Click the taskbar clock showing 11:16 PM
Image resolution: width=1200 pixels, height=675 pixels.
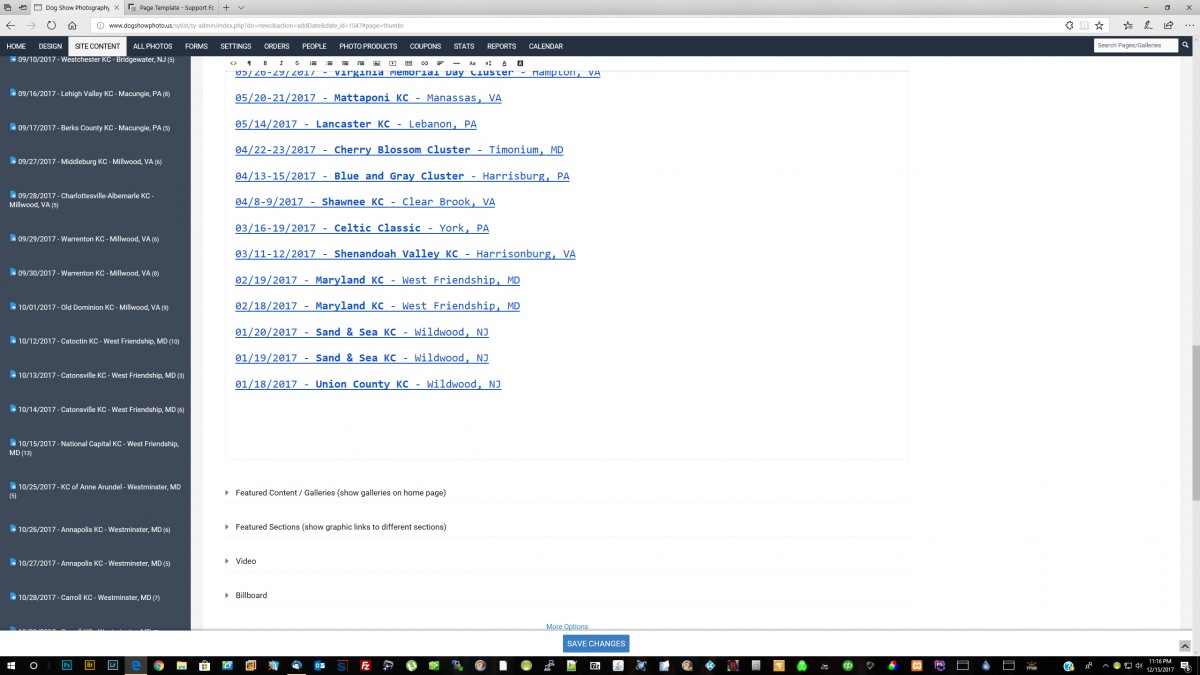click(1161, 665)
